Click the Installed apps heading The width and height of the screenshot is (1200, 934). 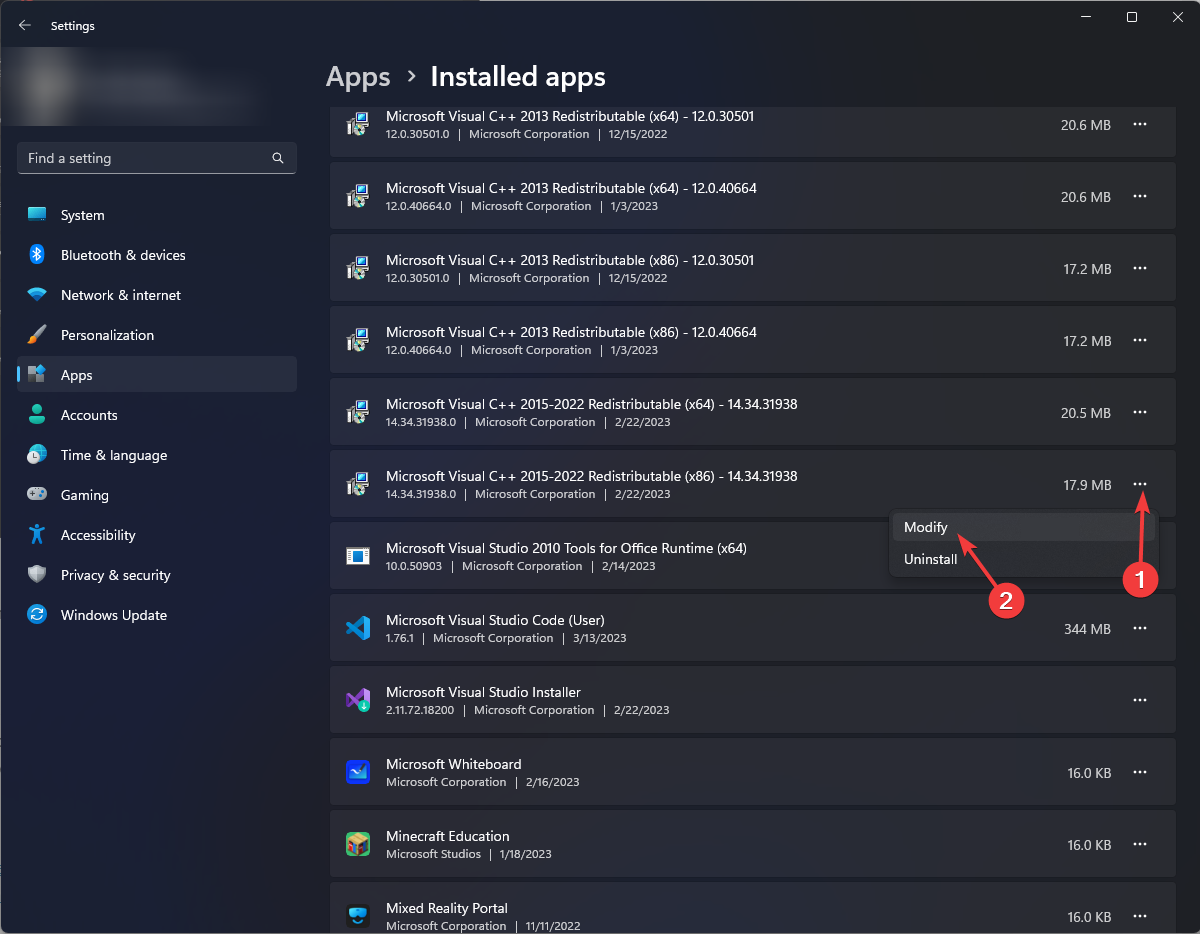[x=518, y=77]
